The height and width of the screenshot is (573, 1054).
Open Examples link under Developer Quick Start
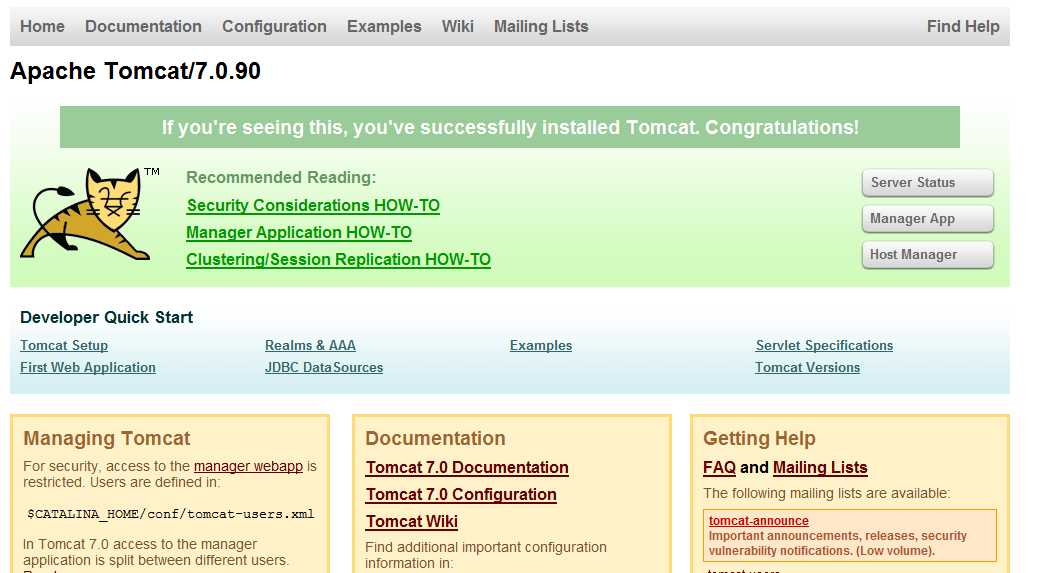point(541,345)
